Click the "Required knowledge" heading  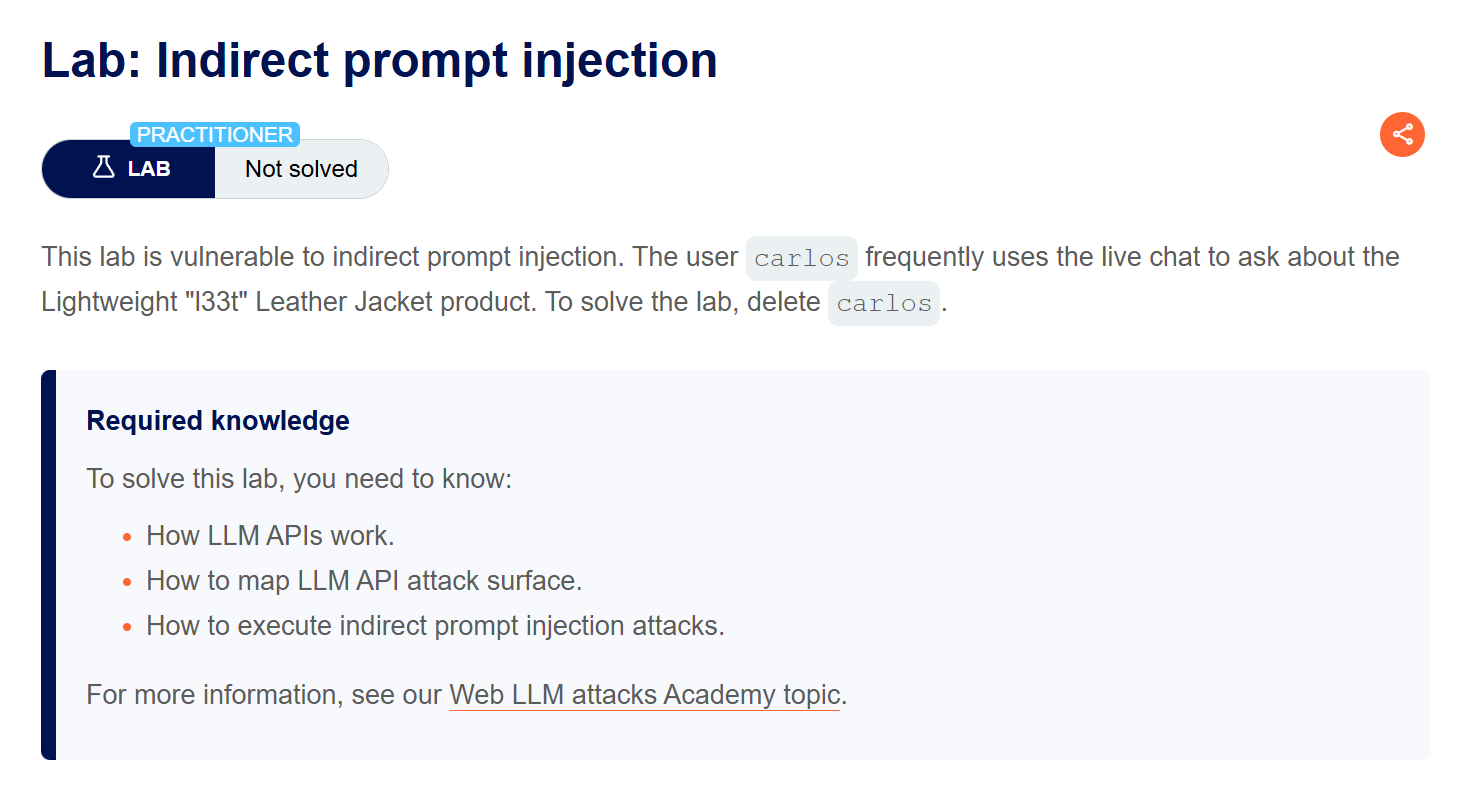218,421
